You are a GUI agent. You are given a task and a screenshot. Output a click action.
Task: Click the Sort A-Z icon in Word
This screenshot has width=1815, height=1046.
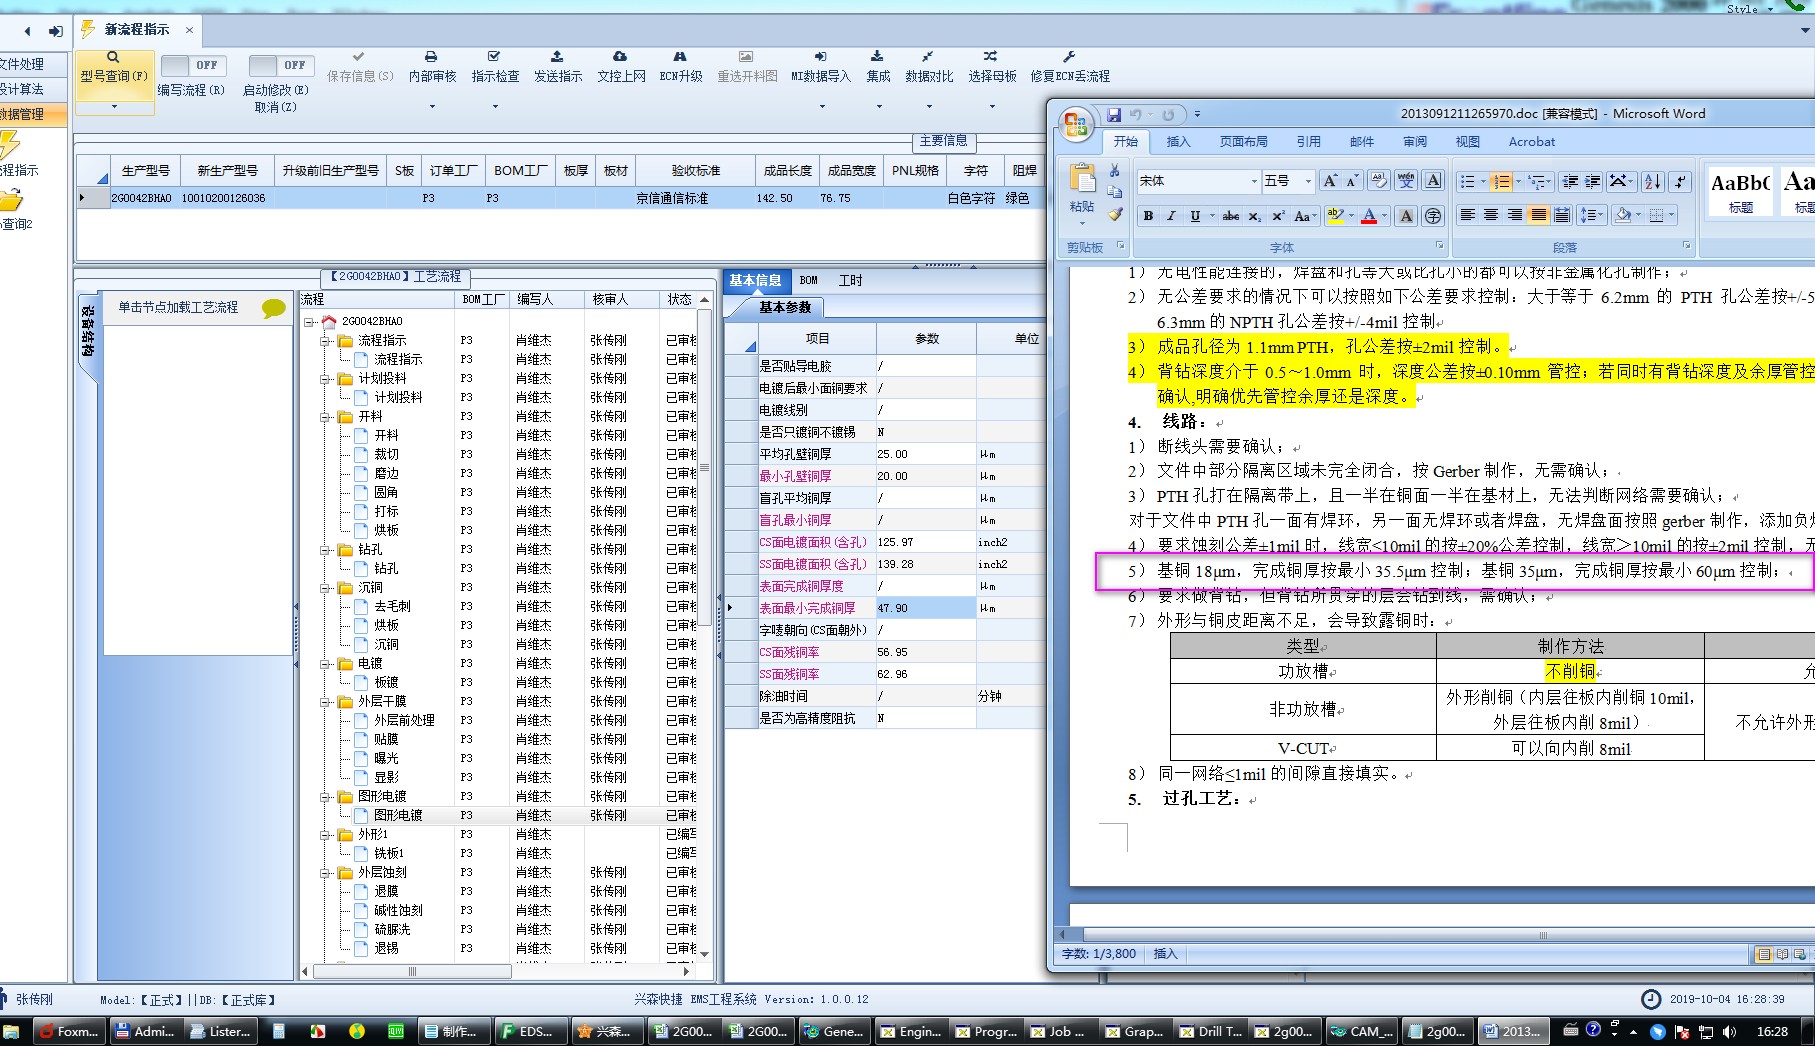[x=1653, y=181]
